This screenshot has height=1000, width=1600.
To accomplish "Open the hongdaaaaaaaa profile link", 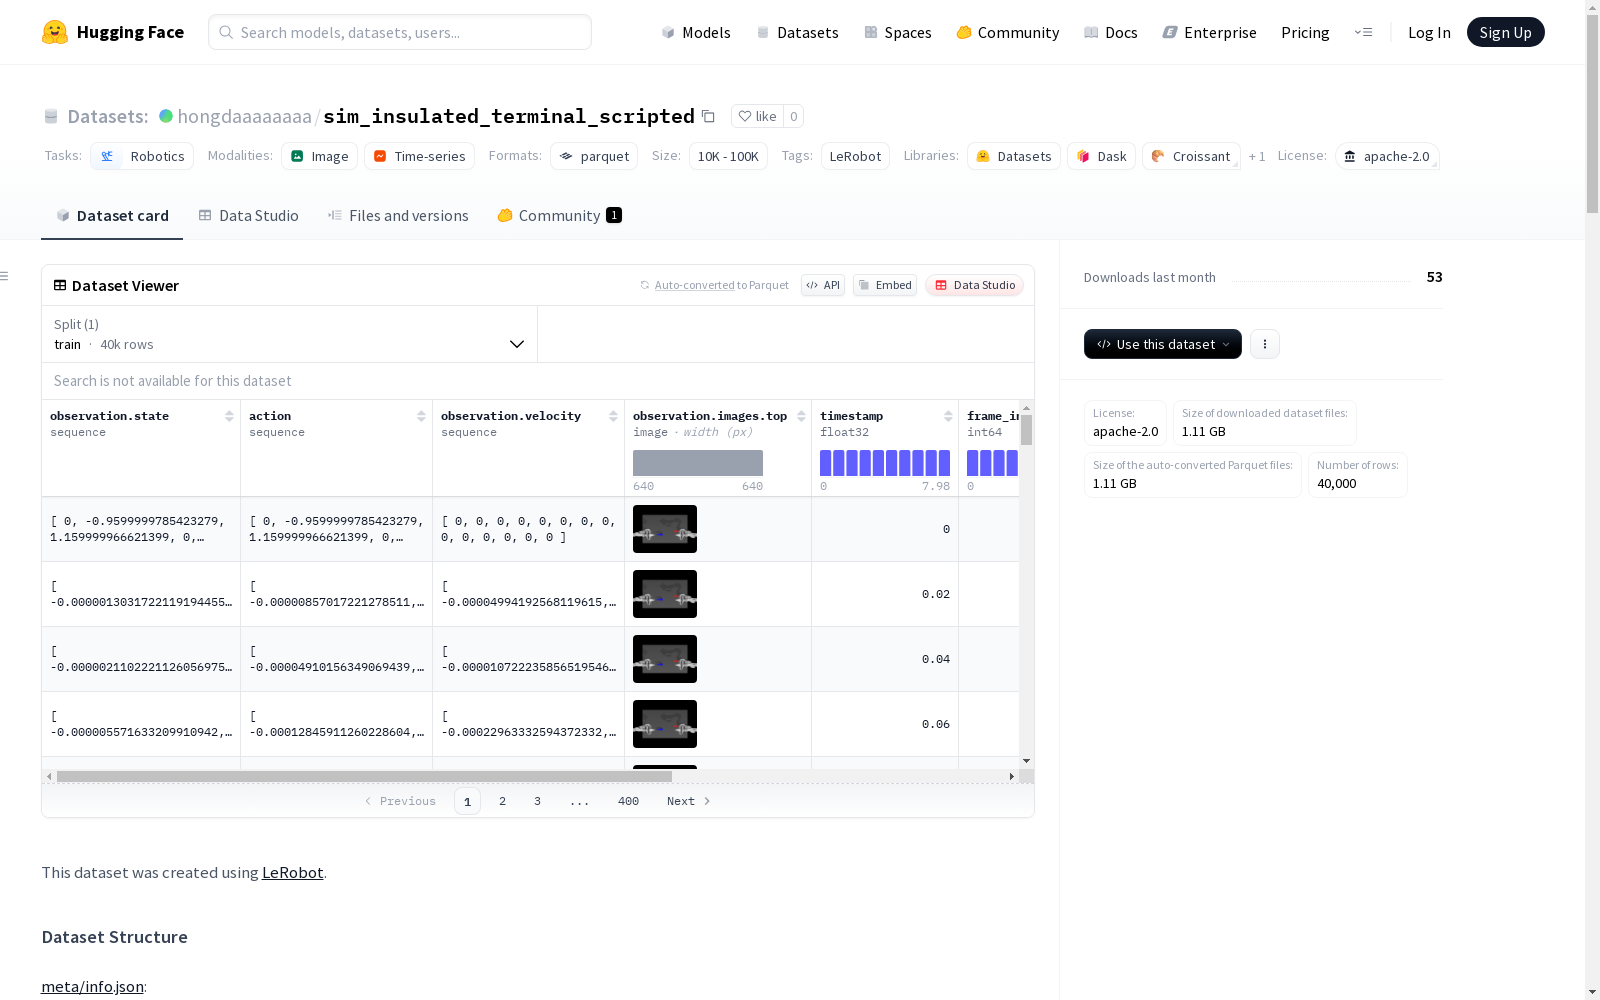I will 244,116.
